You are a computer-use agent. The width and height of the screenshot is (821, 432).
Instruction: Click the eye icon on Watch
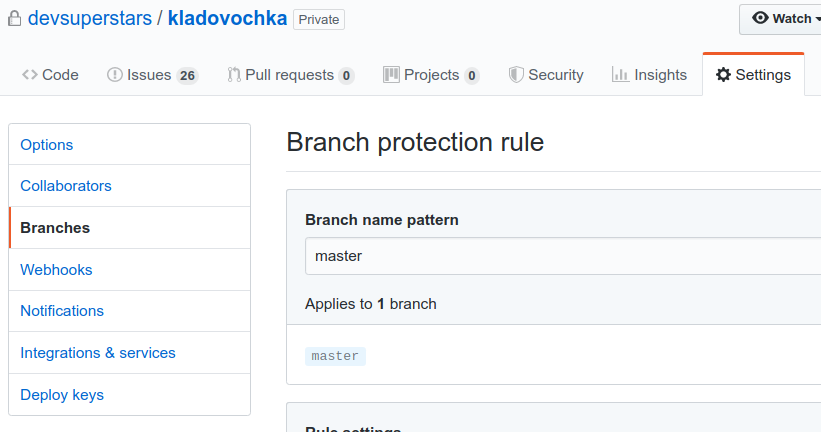pos(760,18)
